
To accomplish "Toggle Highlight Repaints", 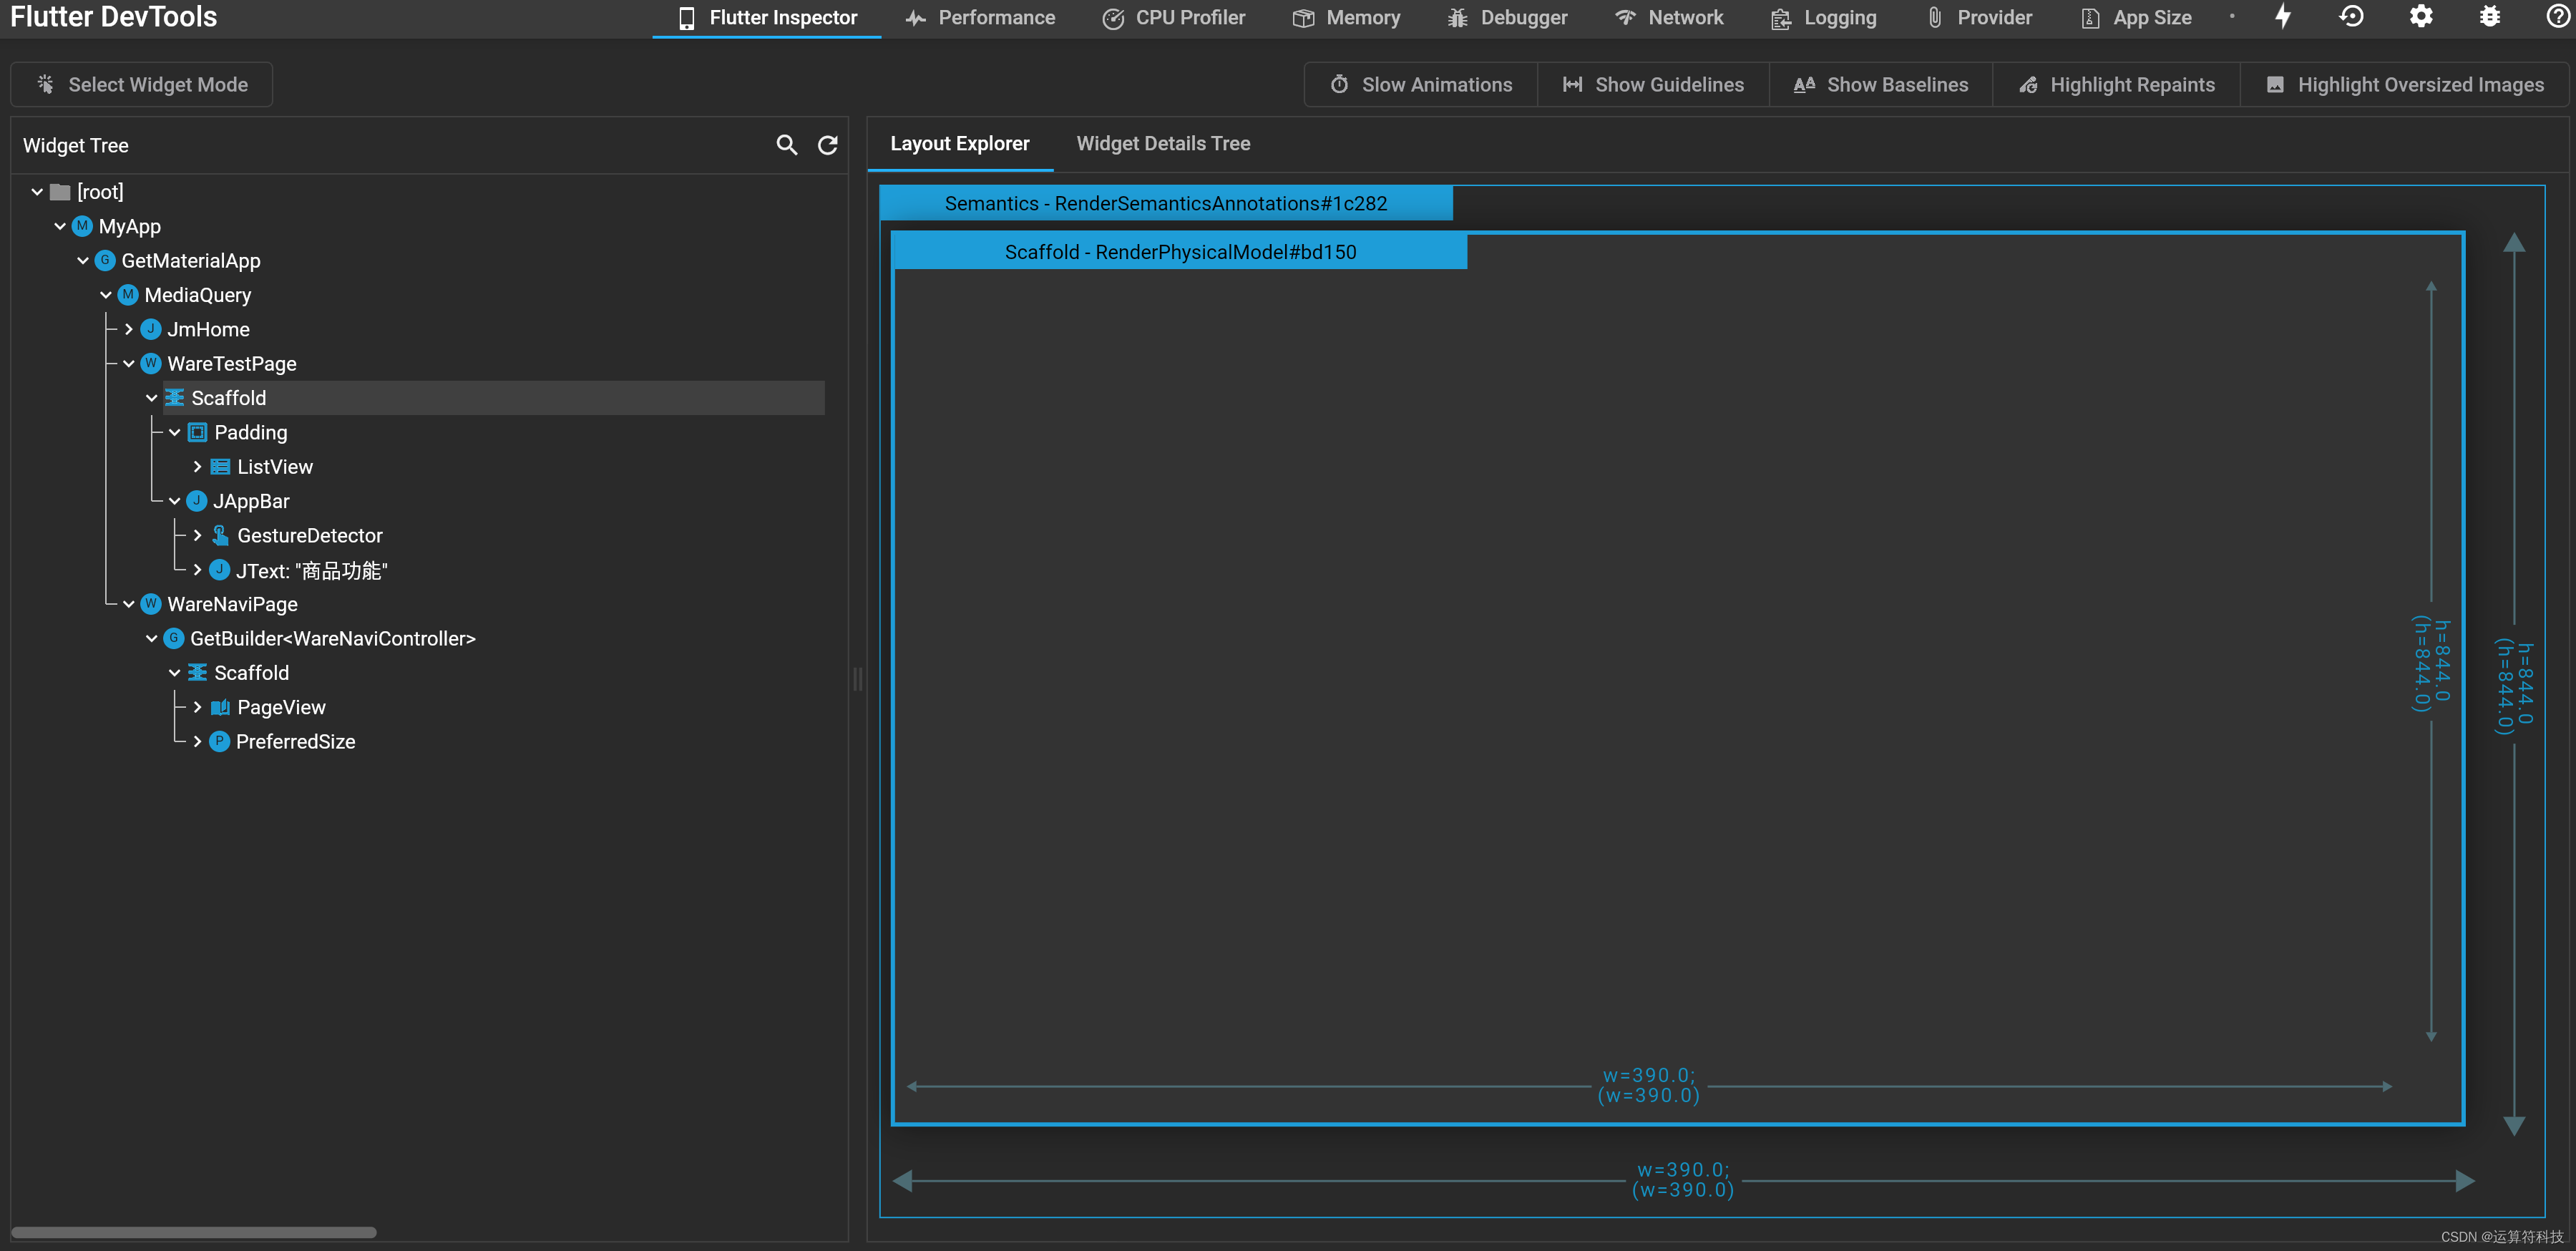I will [x=2117, y=85].
